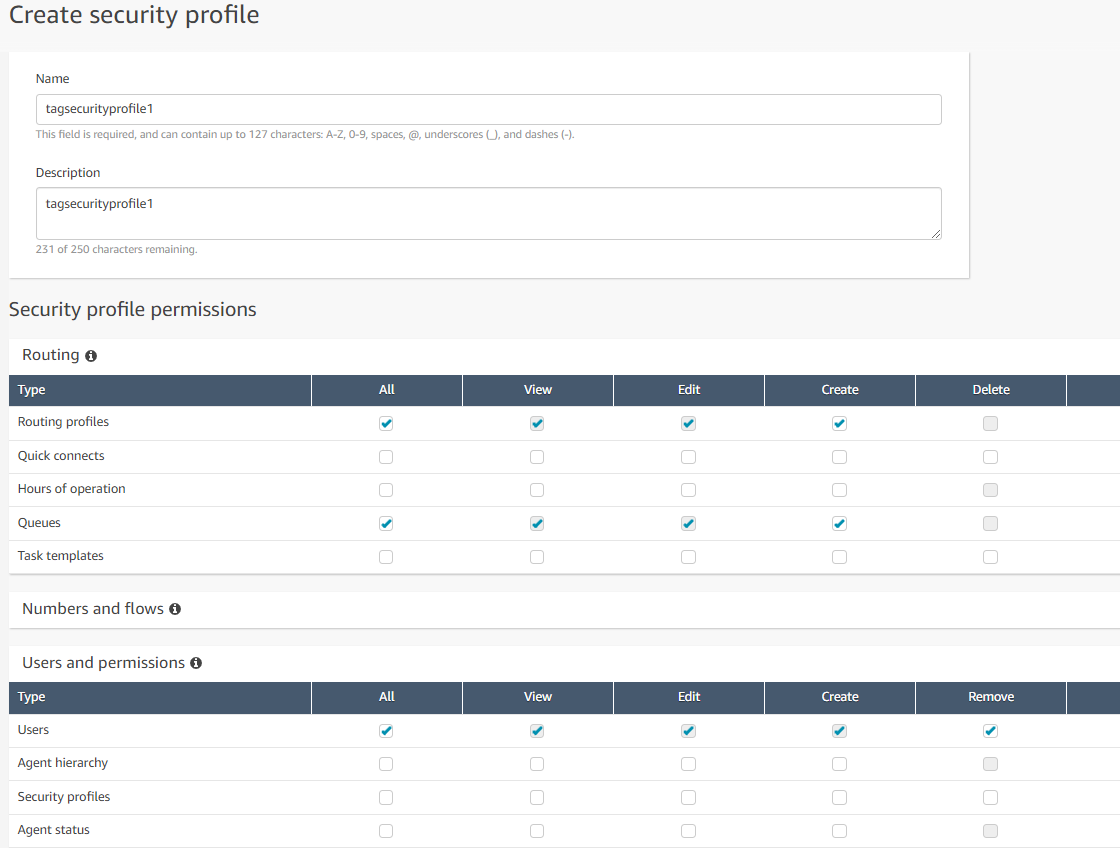Check Delete for Queues
The image size is (1120, 848).
pos(990,524)
